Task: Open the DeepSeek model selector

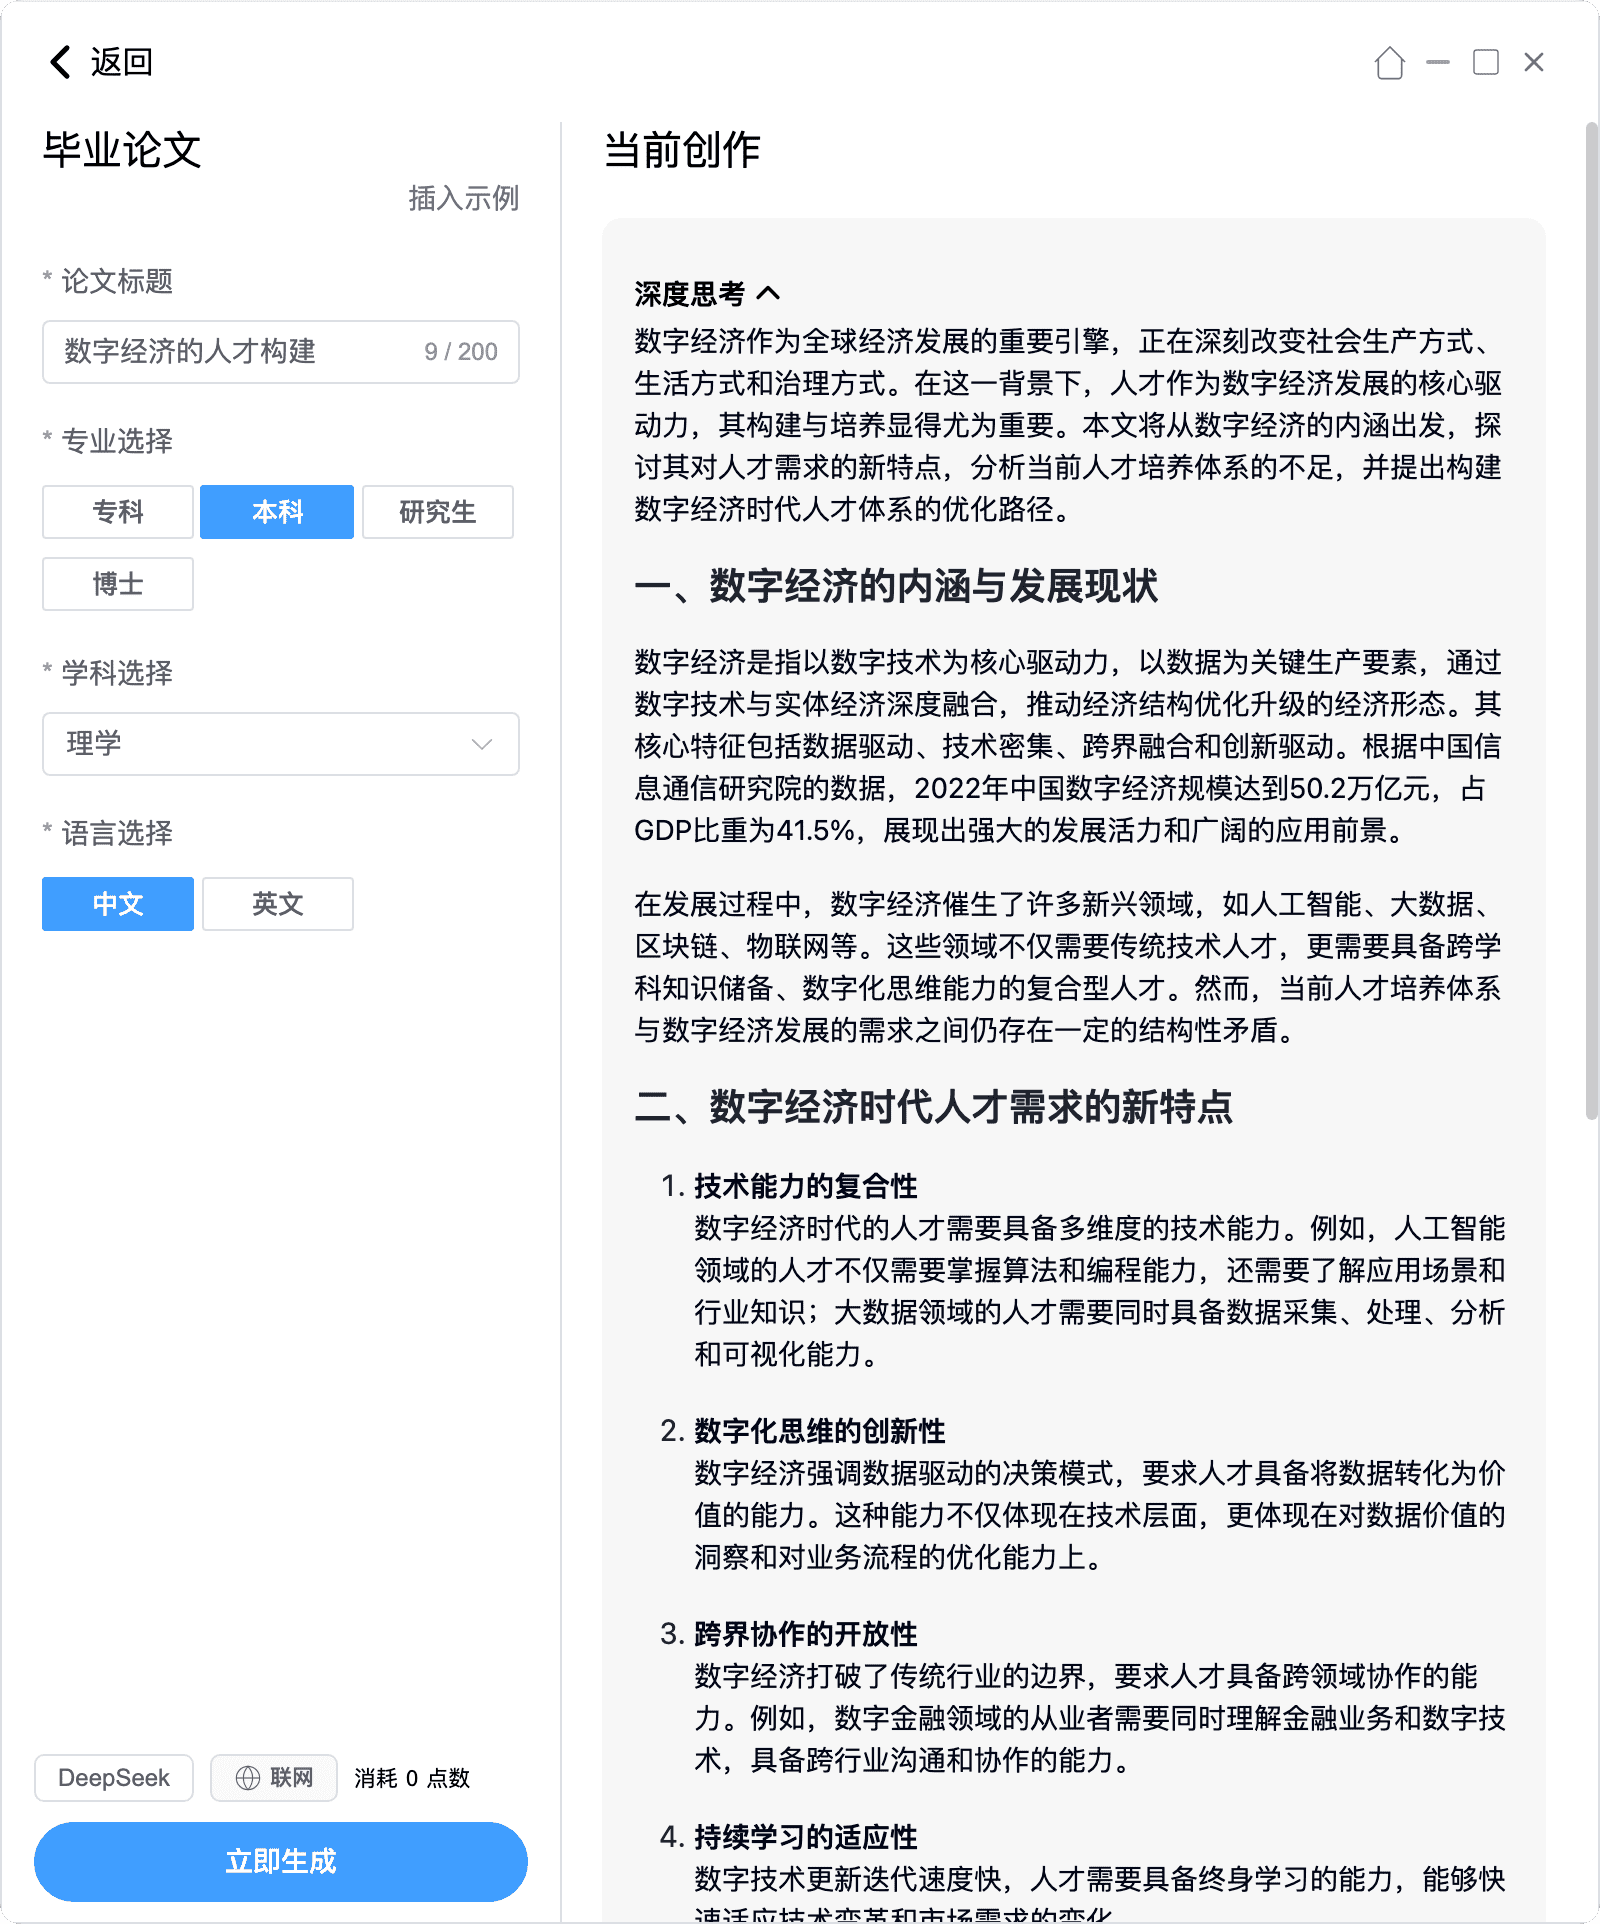Action: click(114, 1777)
